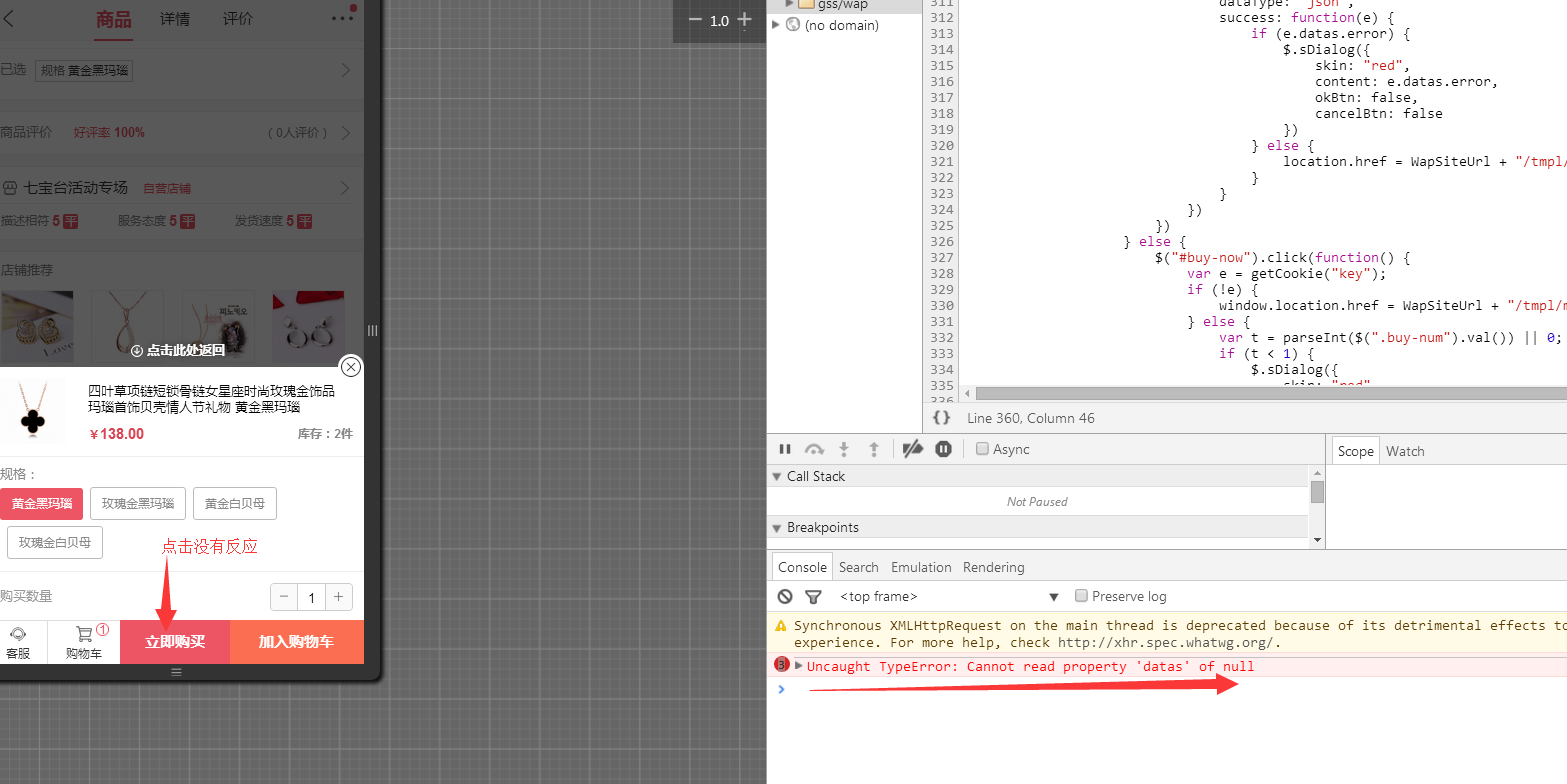
Task: Pretty print source with braces icon
Action: 941,418
